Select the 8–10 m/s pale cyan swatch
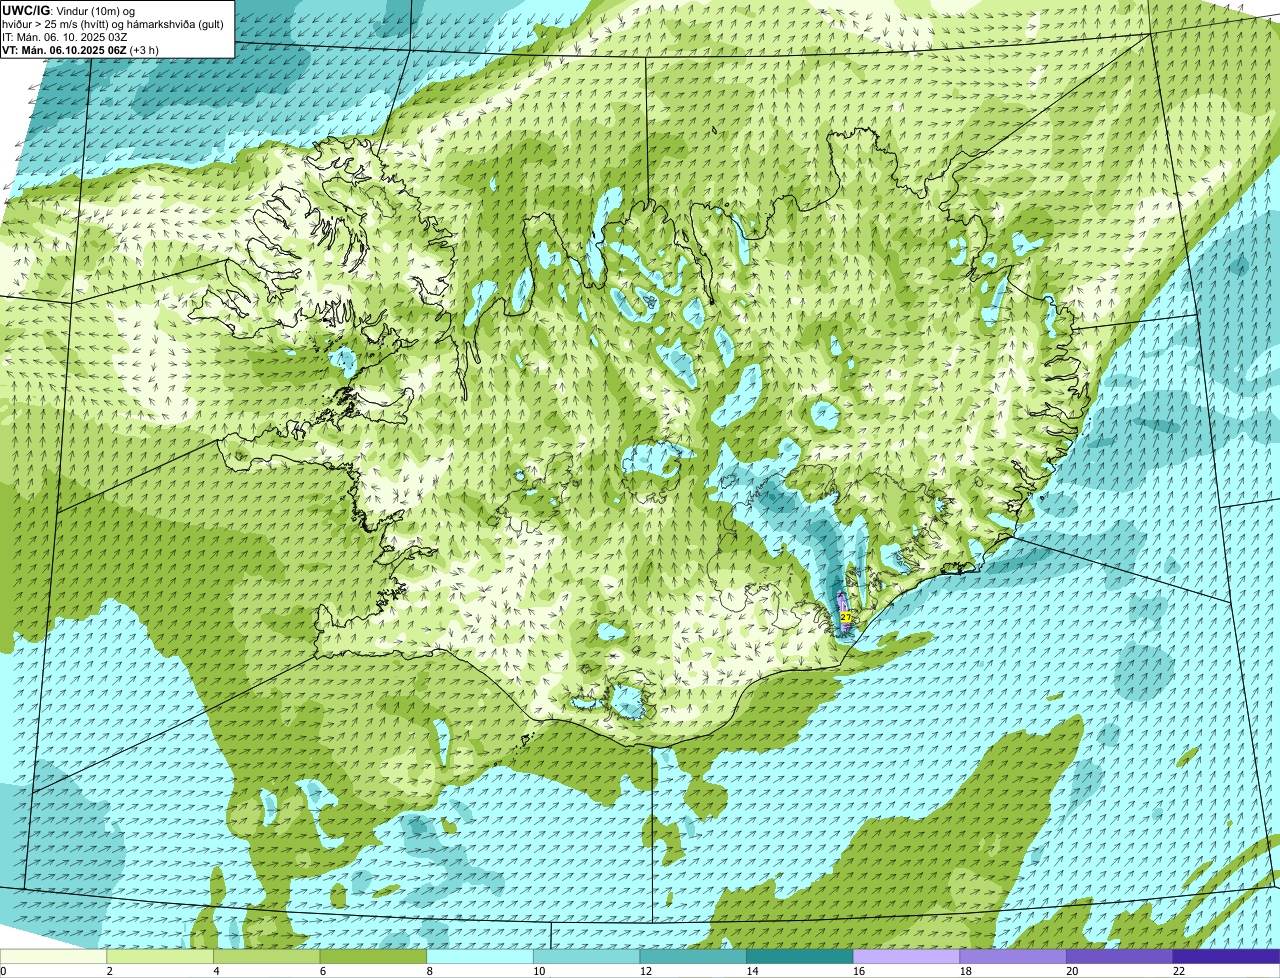The image size is (1280, 978). 480,956
